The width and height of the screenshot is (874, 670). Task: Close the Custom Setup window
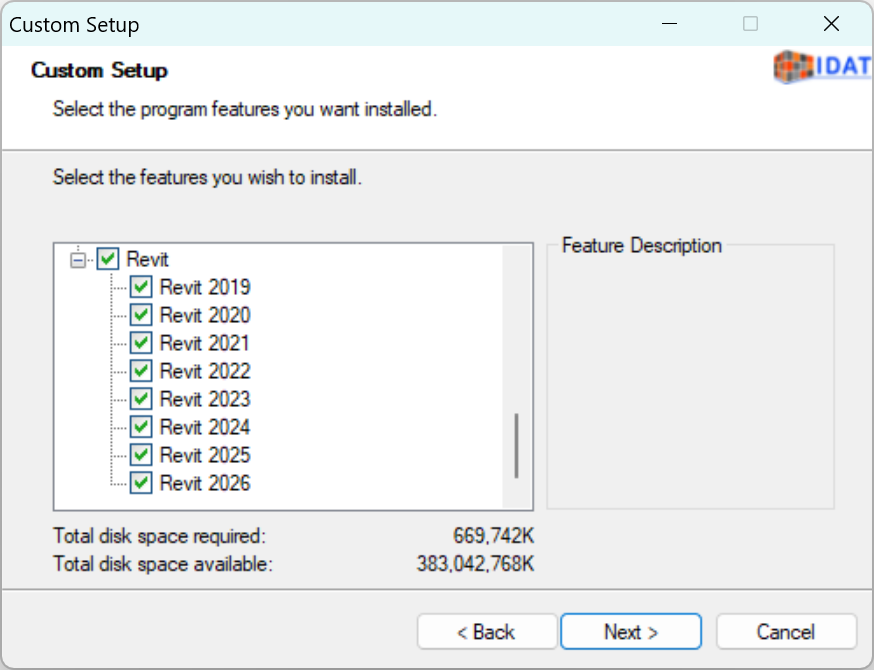click(831, 24)
